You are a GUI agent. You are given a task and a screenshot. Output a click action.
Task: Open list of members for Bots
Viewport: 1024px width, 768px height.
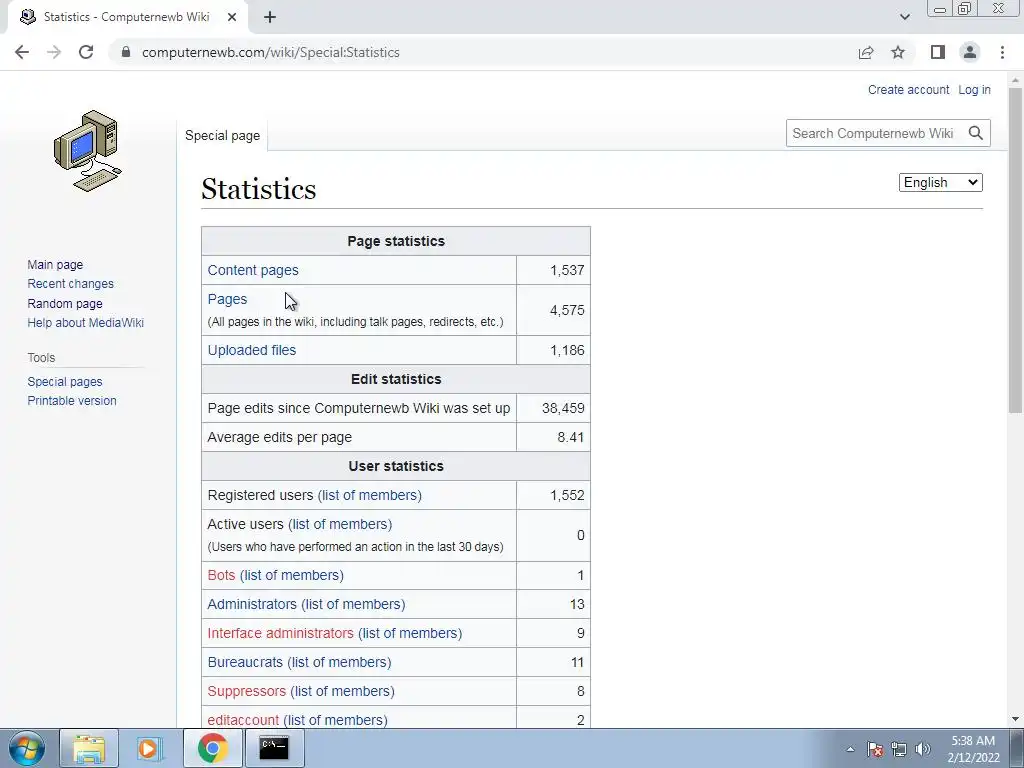[x=292, y=575]
